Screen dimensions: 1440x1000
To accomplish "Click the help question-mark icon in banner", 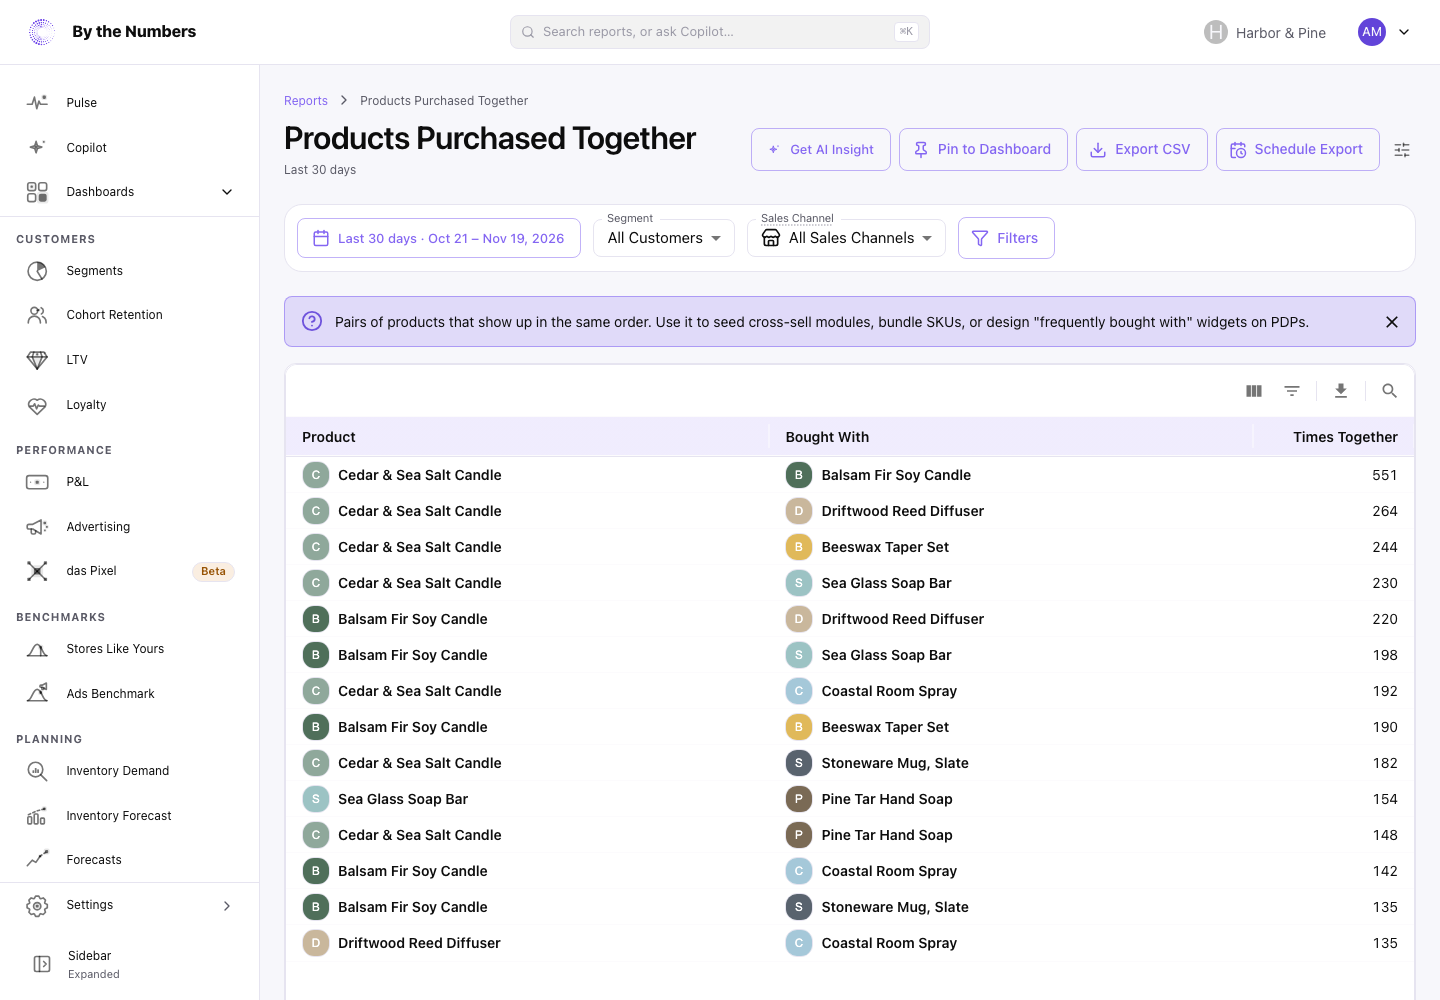I will 312,321.
